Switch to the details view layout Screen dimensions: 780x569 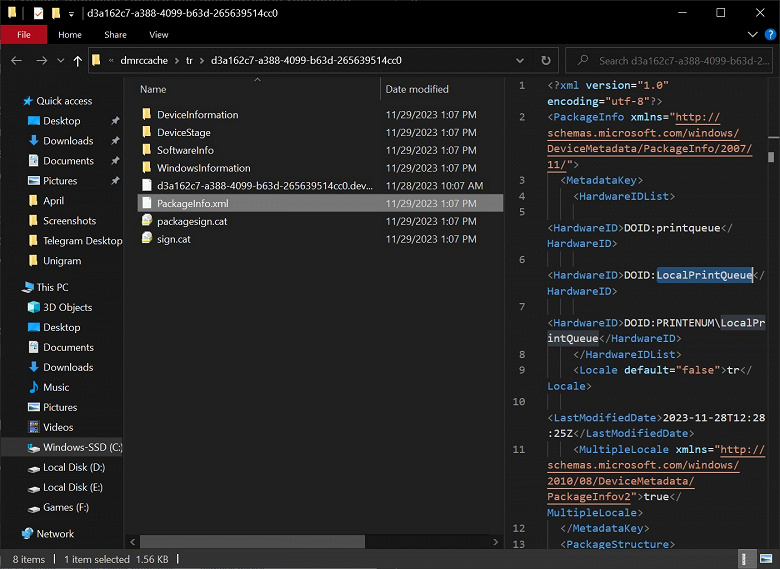tap(747, 559)
